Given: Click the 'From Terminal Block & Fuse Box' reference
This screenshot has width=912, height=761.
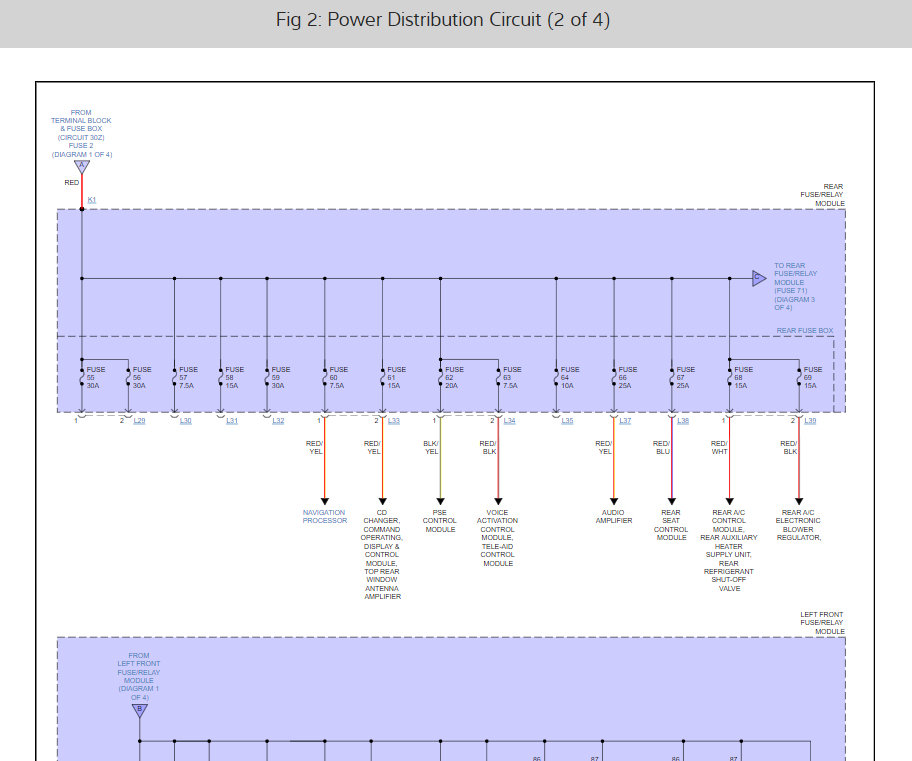Looking at the screenshot, I should (x=81, y=133).
